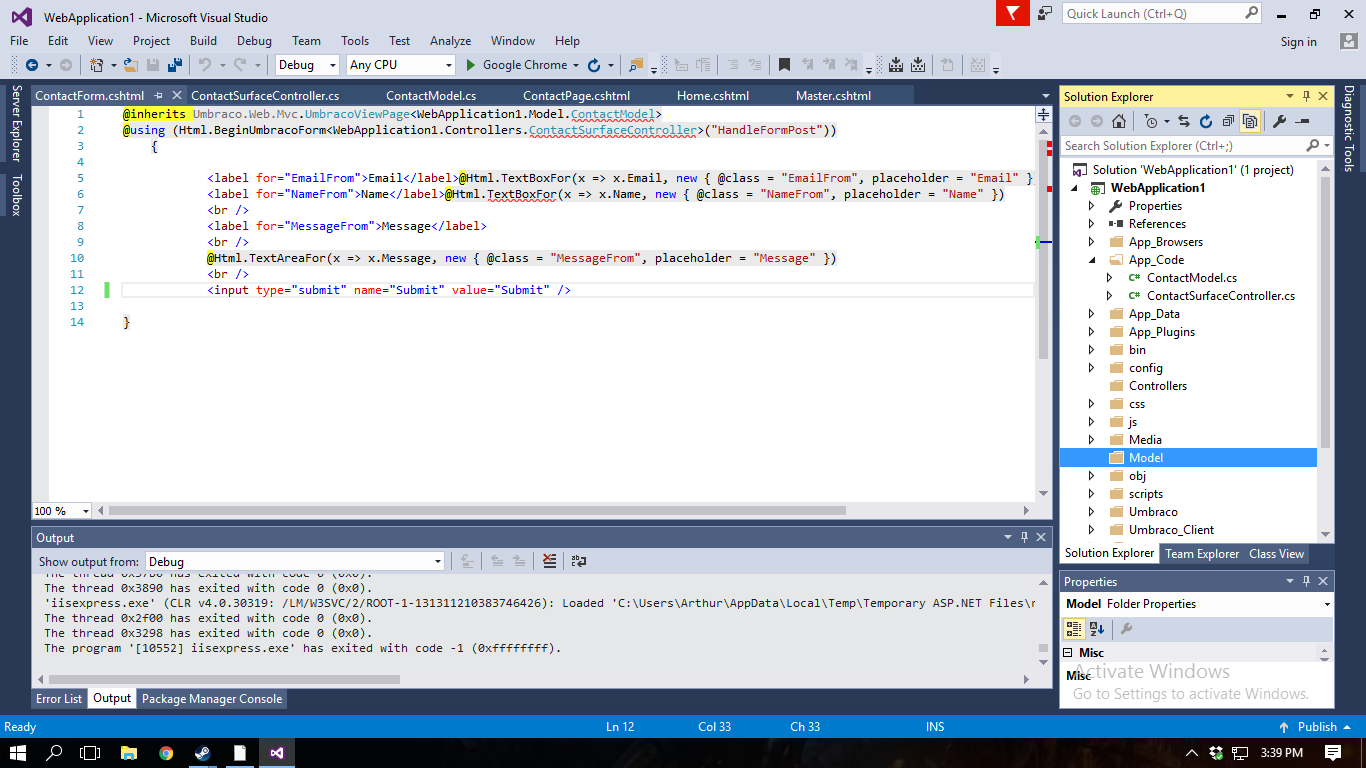Toggle Show All Files in Solution Explorer

click(x=1249, y=121)
